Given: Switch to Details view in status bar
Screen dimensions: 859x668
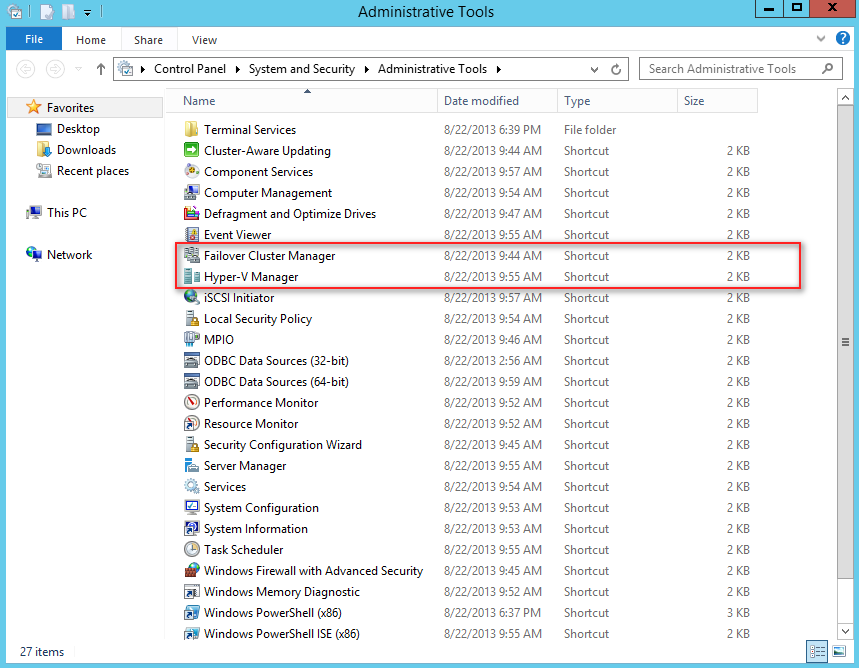Looking at the screenshot, I should (x=817, y=652).
